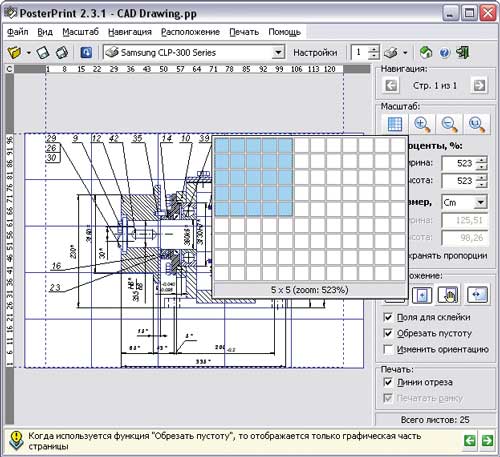This screenshot has width=500, height=457.
Task: Open the Помощь menu
Action: point(284,32)
